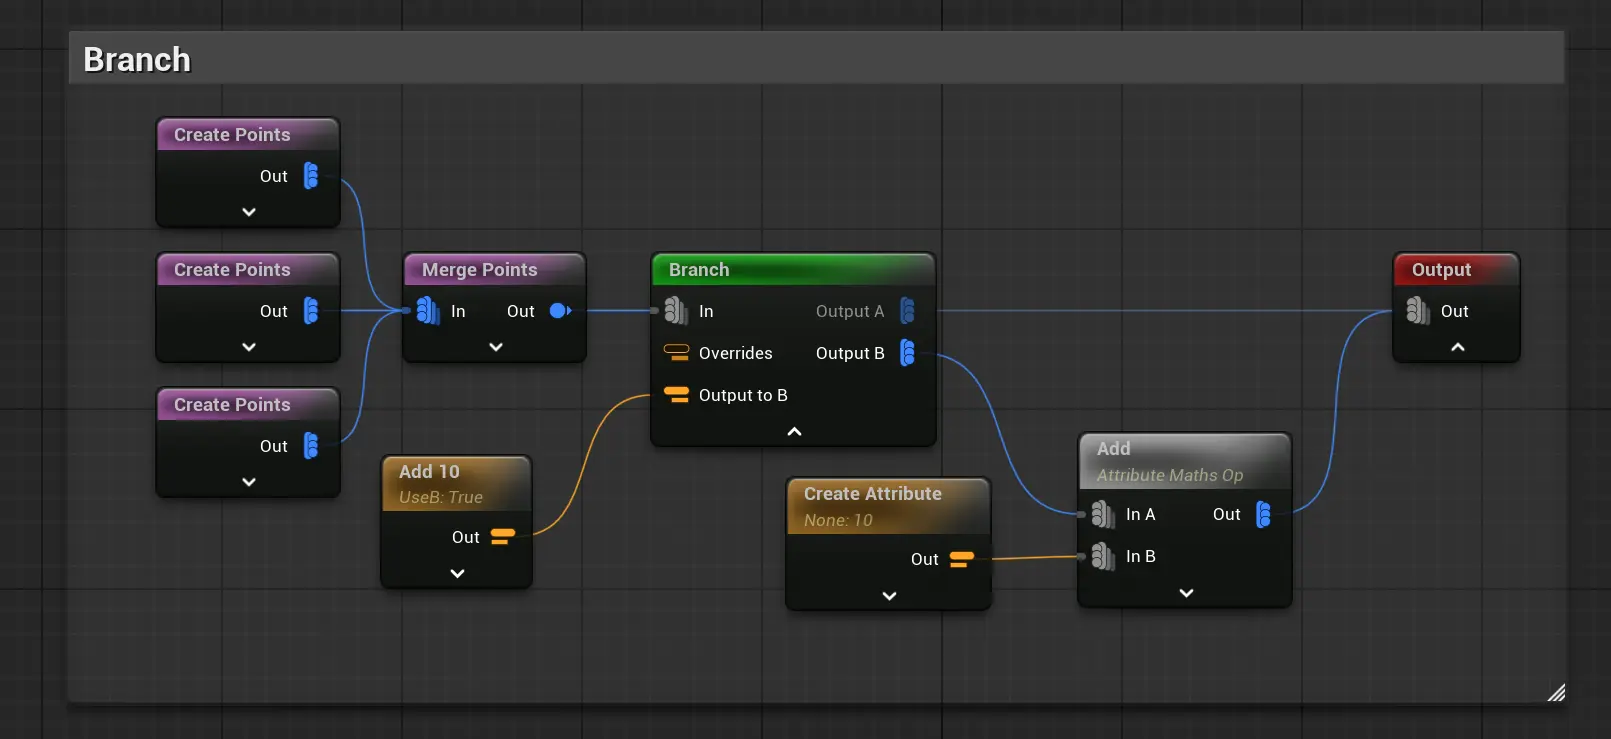The width and height of the screenshot is (1611, 739).
Task: Click the Merge Points Out pin
Action: (x=560, y=311)
